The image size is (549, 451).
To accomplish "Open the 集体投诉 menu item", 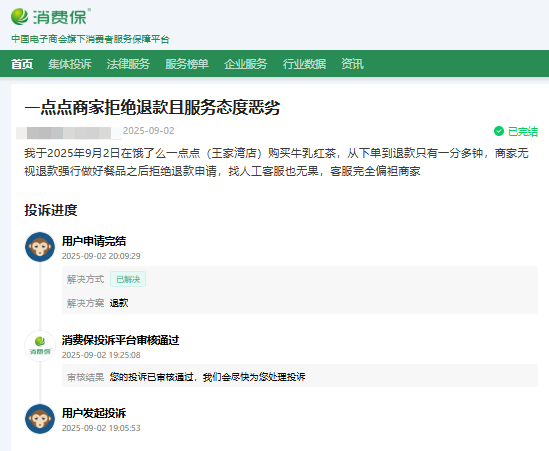I will pos(70,64).
